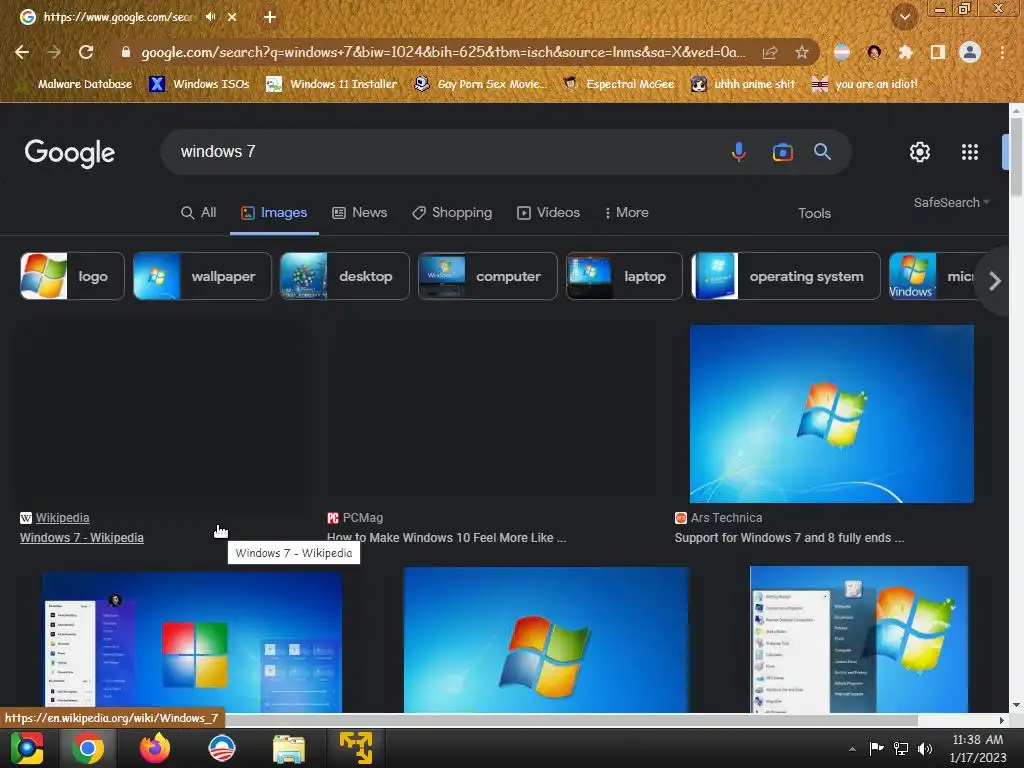Screen dimensions: 1024x768
Task: Show hidden tray icons arrow
Action: click(x=852, y=749)
